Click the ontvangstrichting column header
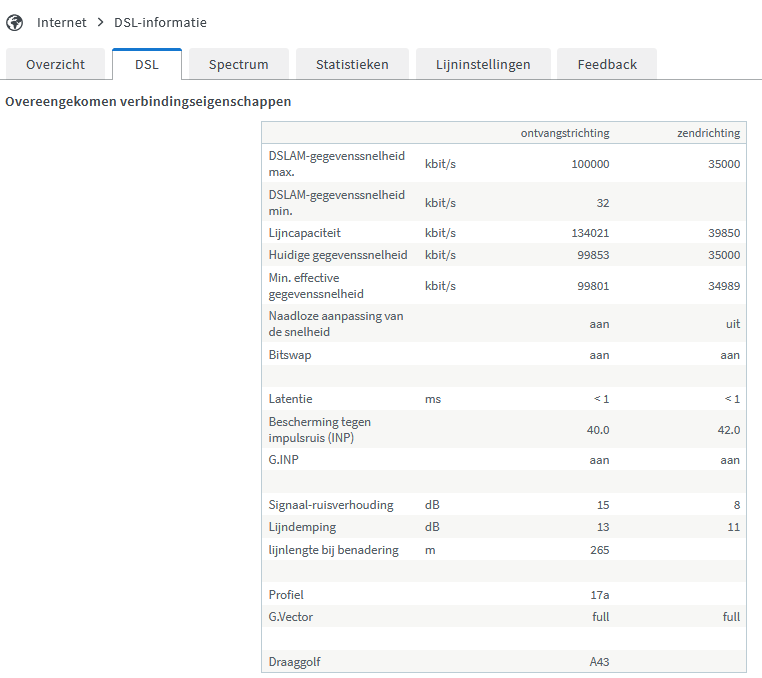This screenshot has width=762, height=678. click(x=565, y=133)
